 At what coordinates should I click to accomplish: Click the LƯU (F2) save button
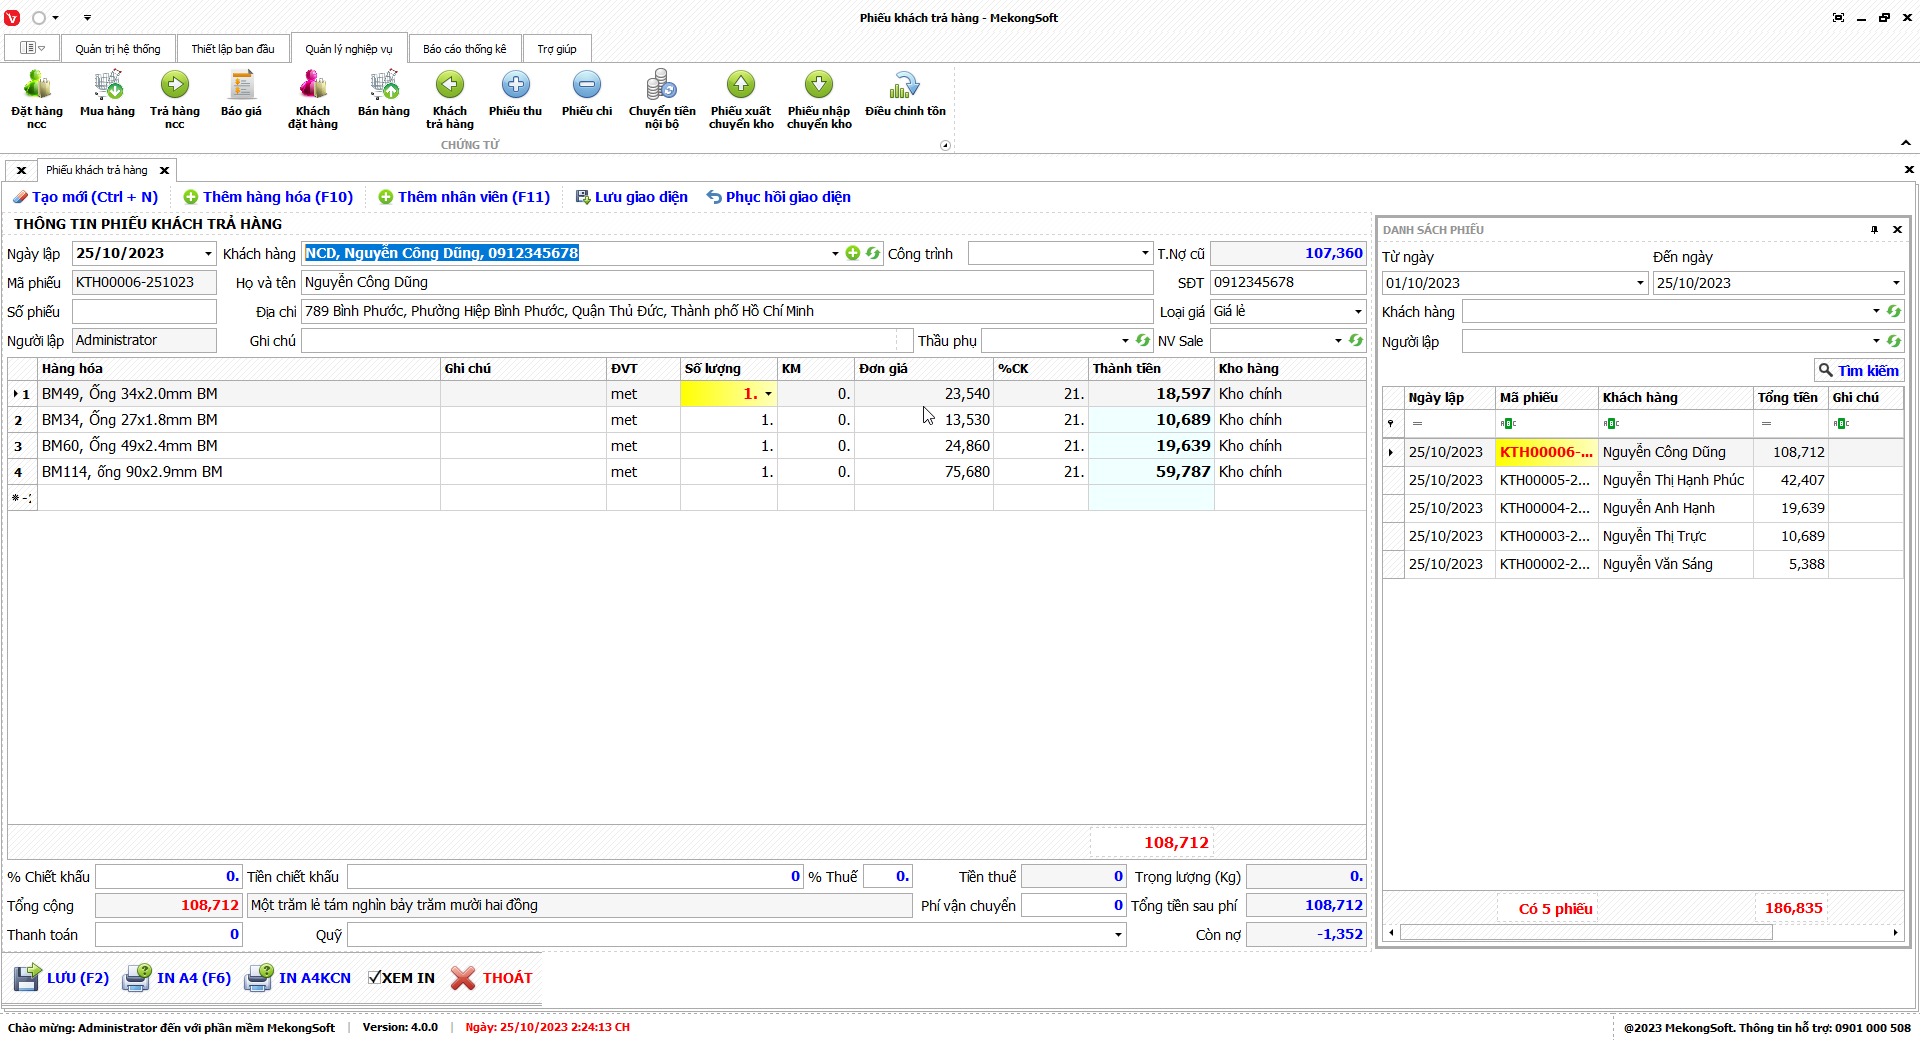point(62,978)
